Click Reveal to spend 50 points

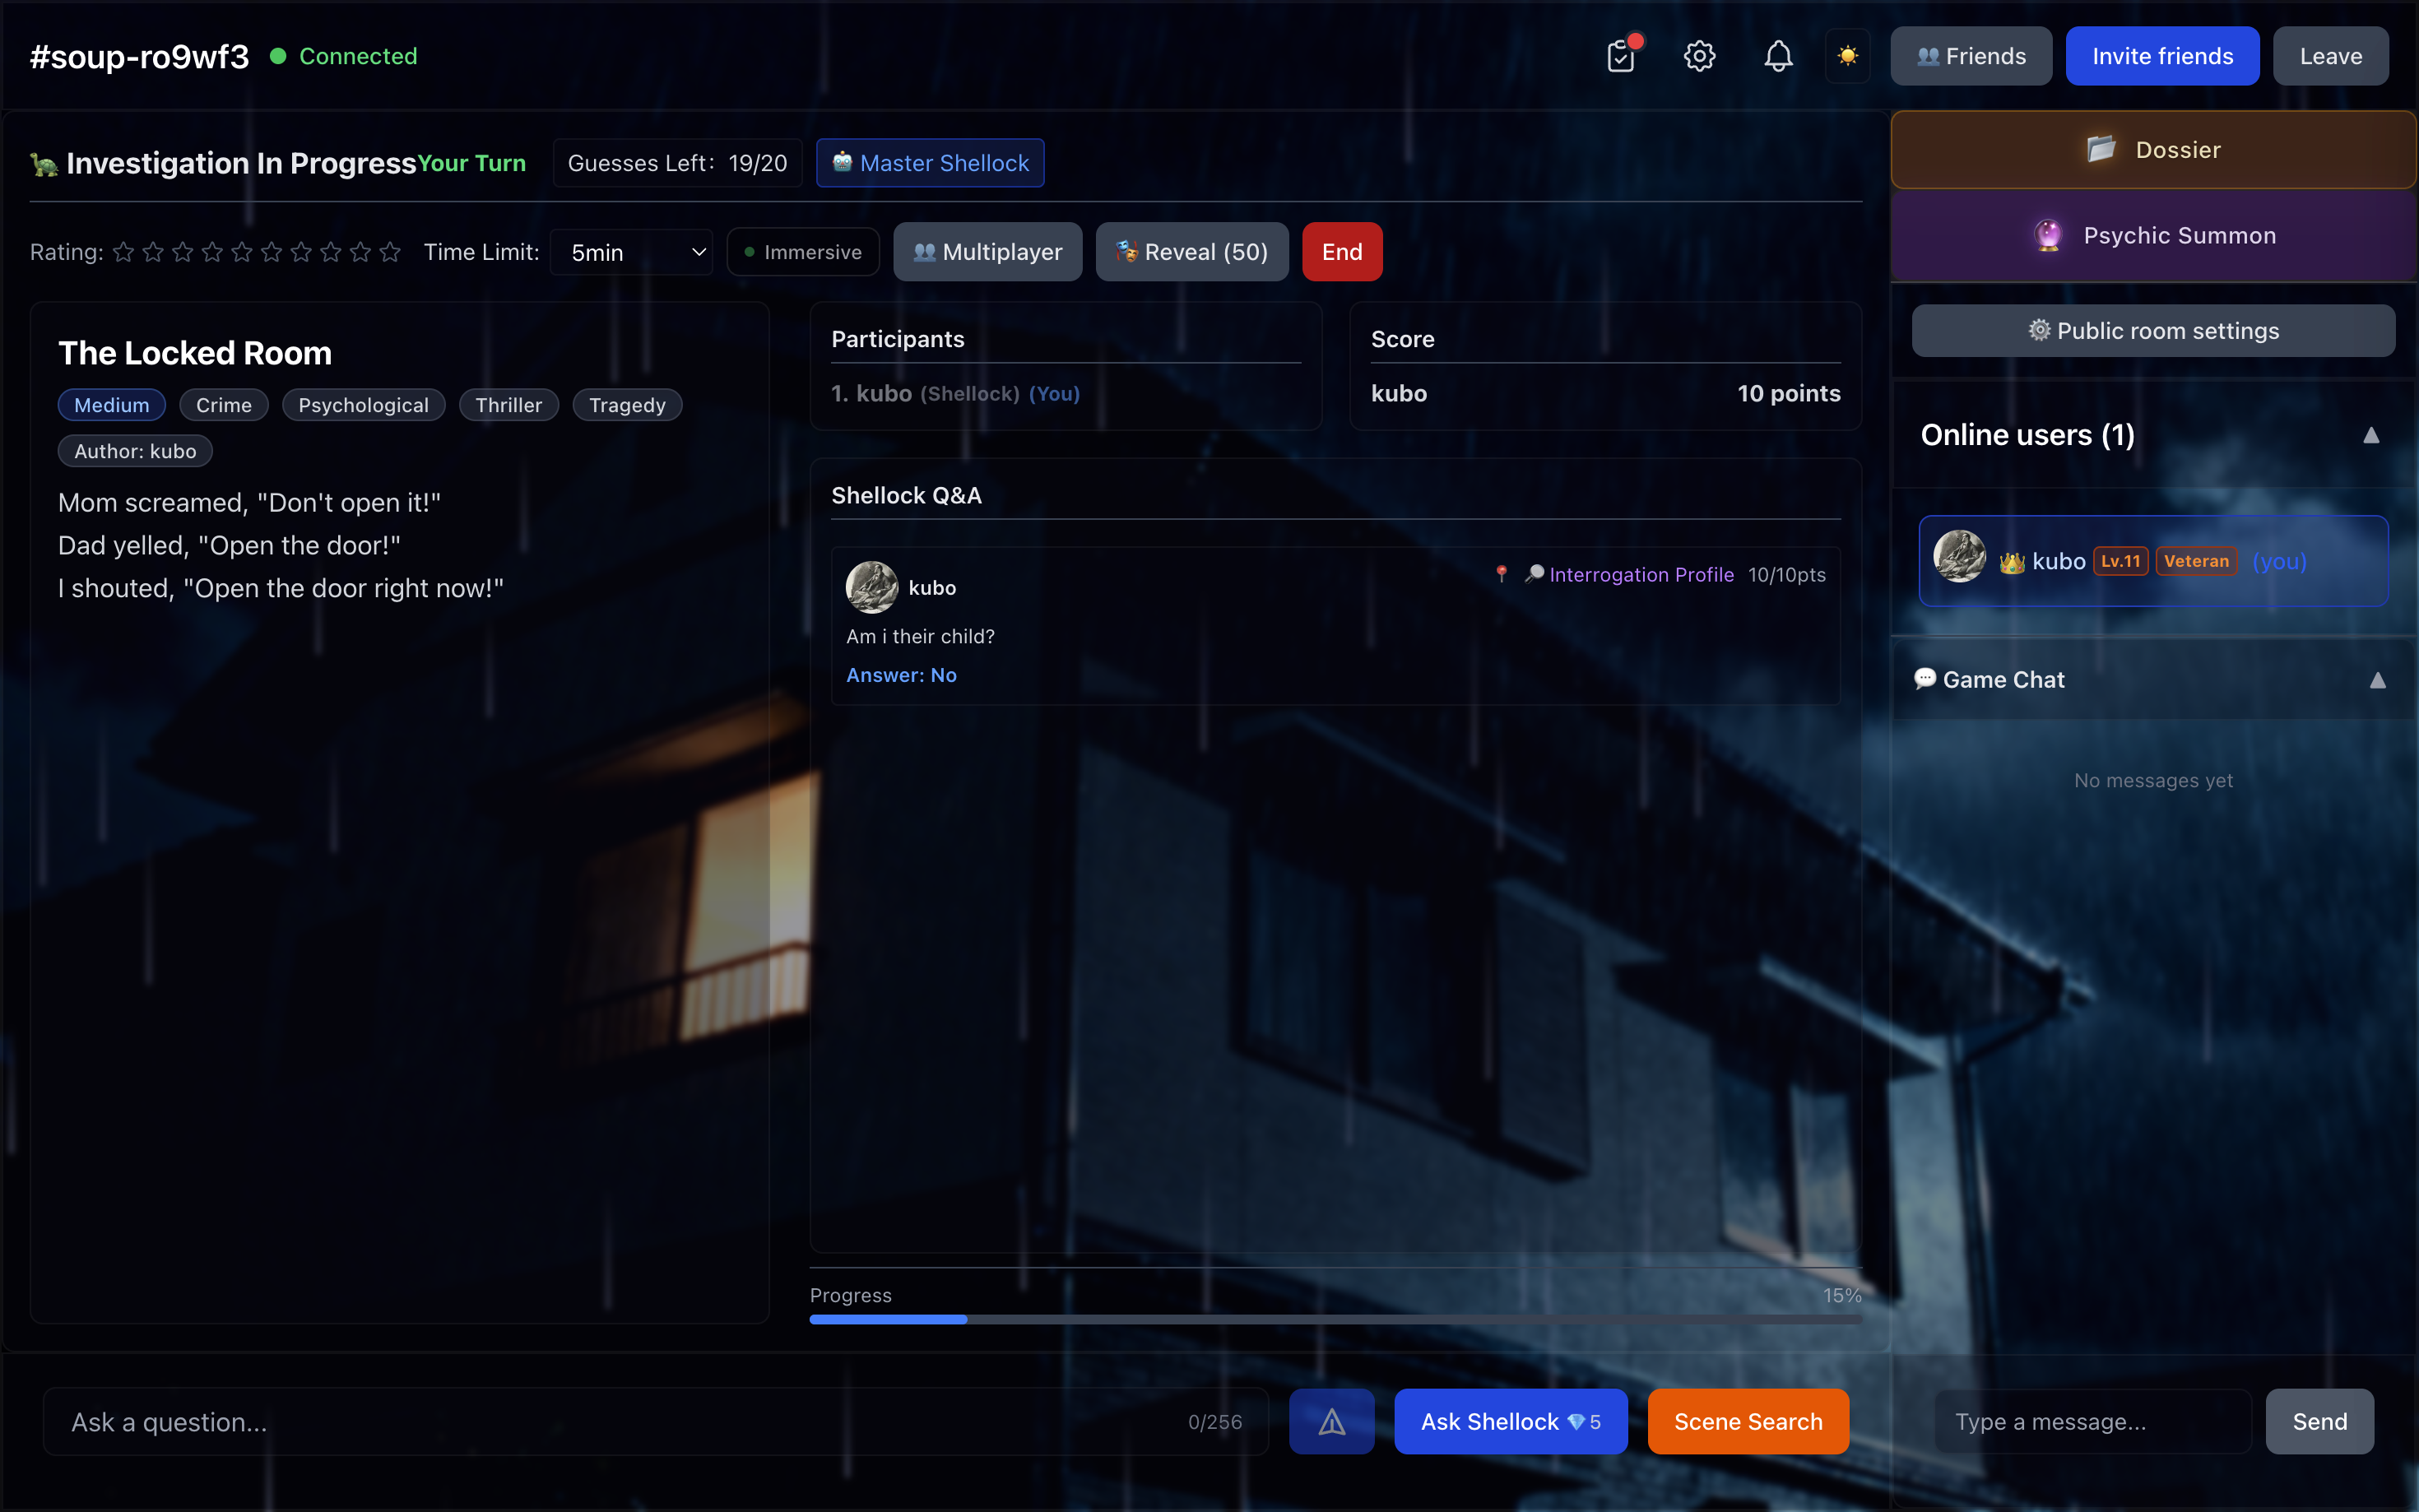click(x=1191, y=251)
